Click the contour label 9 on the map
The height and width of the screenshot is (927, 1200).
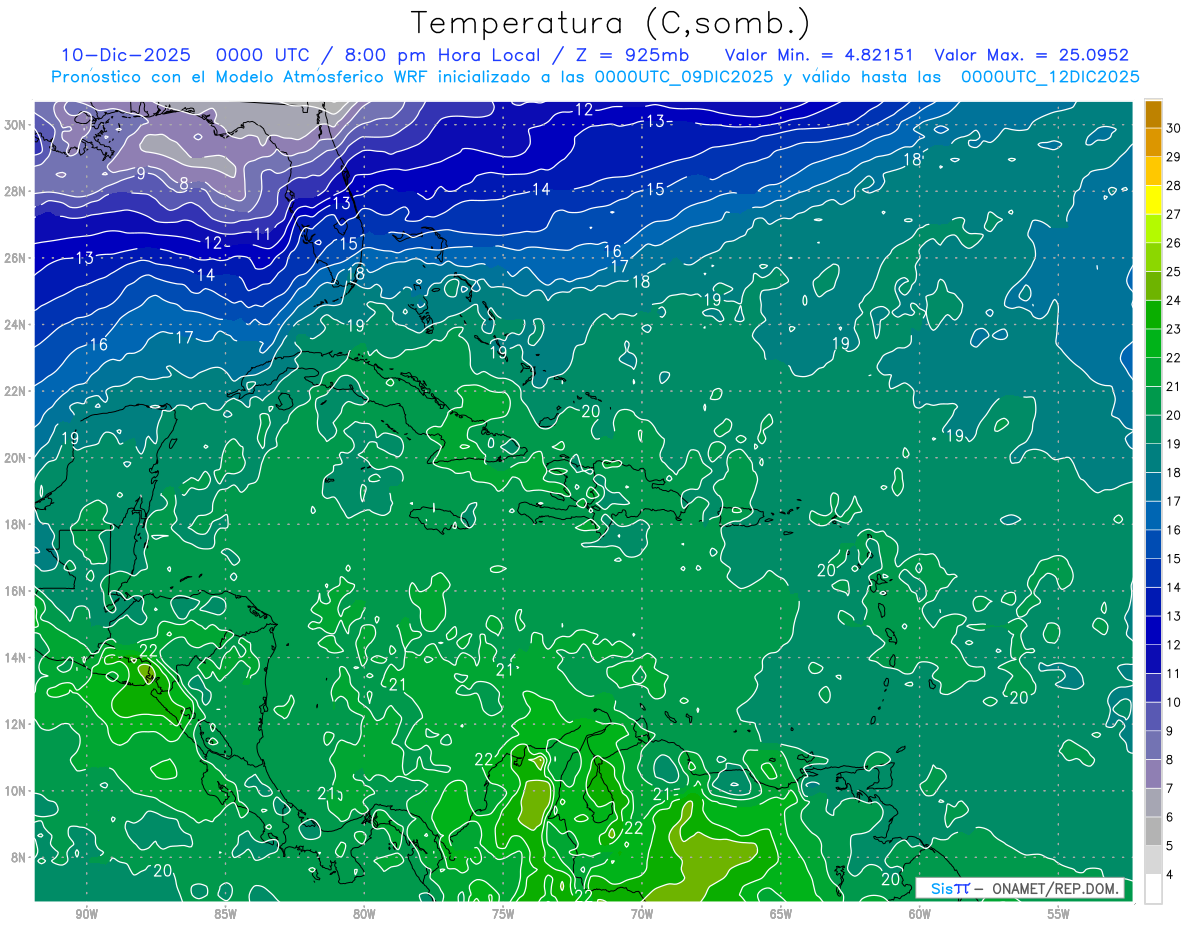click(x=141, y=173)
